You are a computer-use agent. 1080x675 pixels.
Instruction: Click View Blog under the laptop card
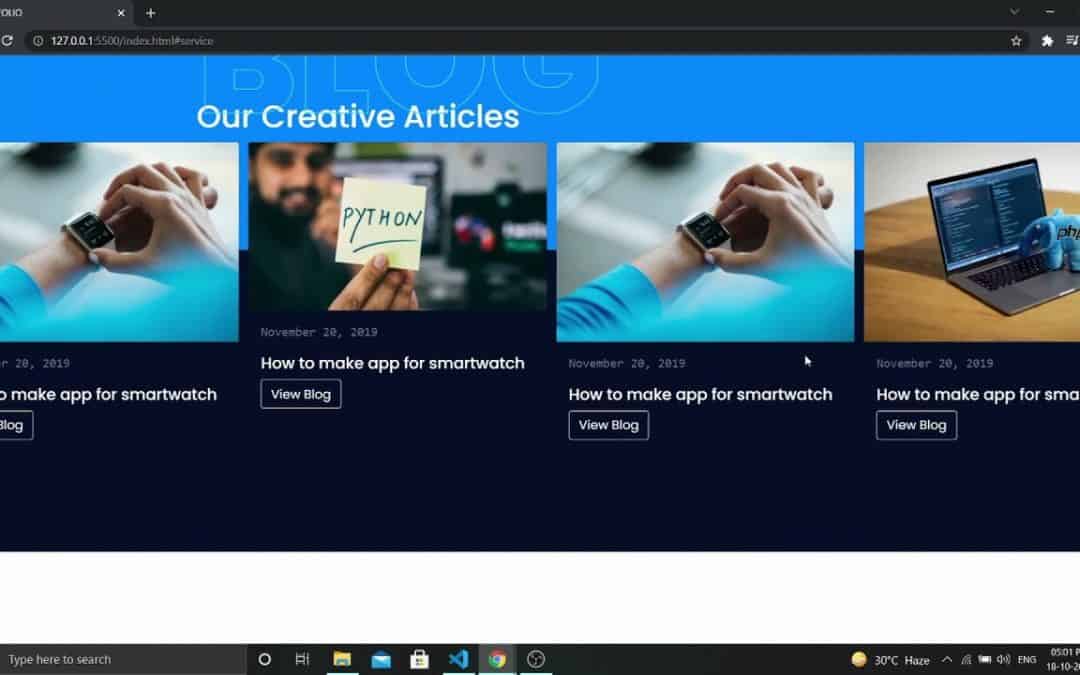(916, 425)
